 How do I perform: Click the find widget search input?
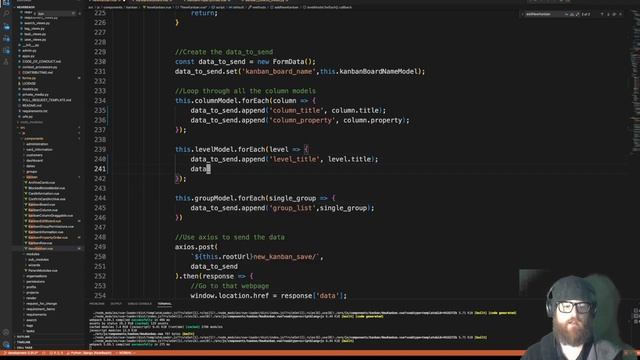544,14
